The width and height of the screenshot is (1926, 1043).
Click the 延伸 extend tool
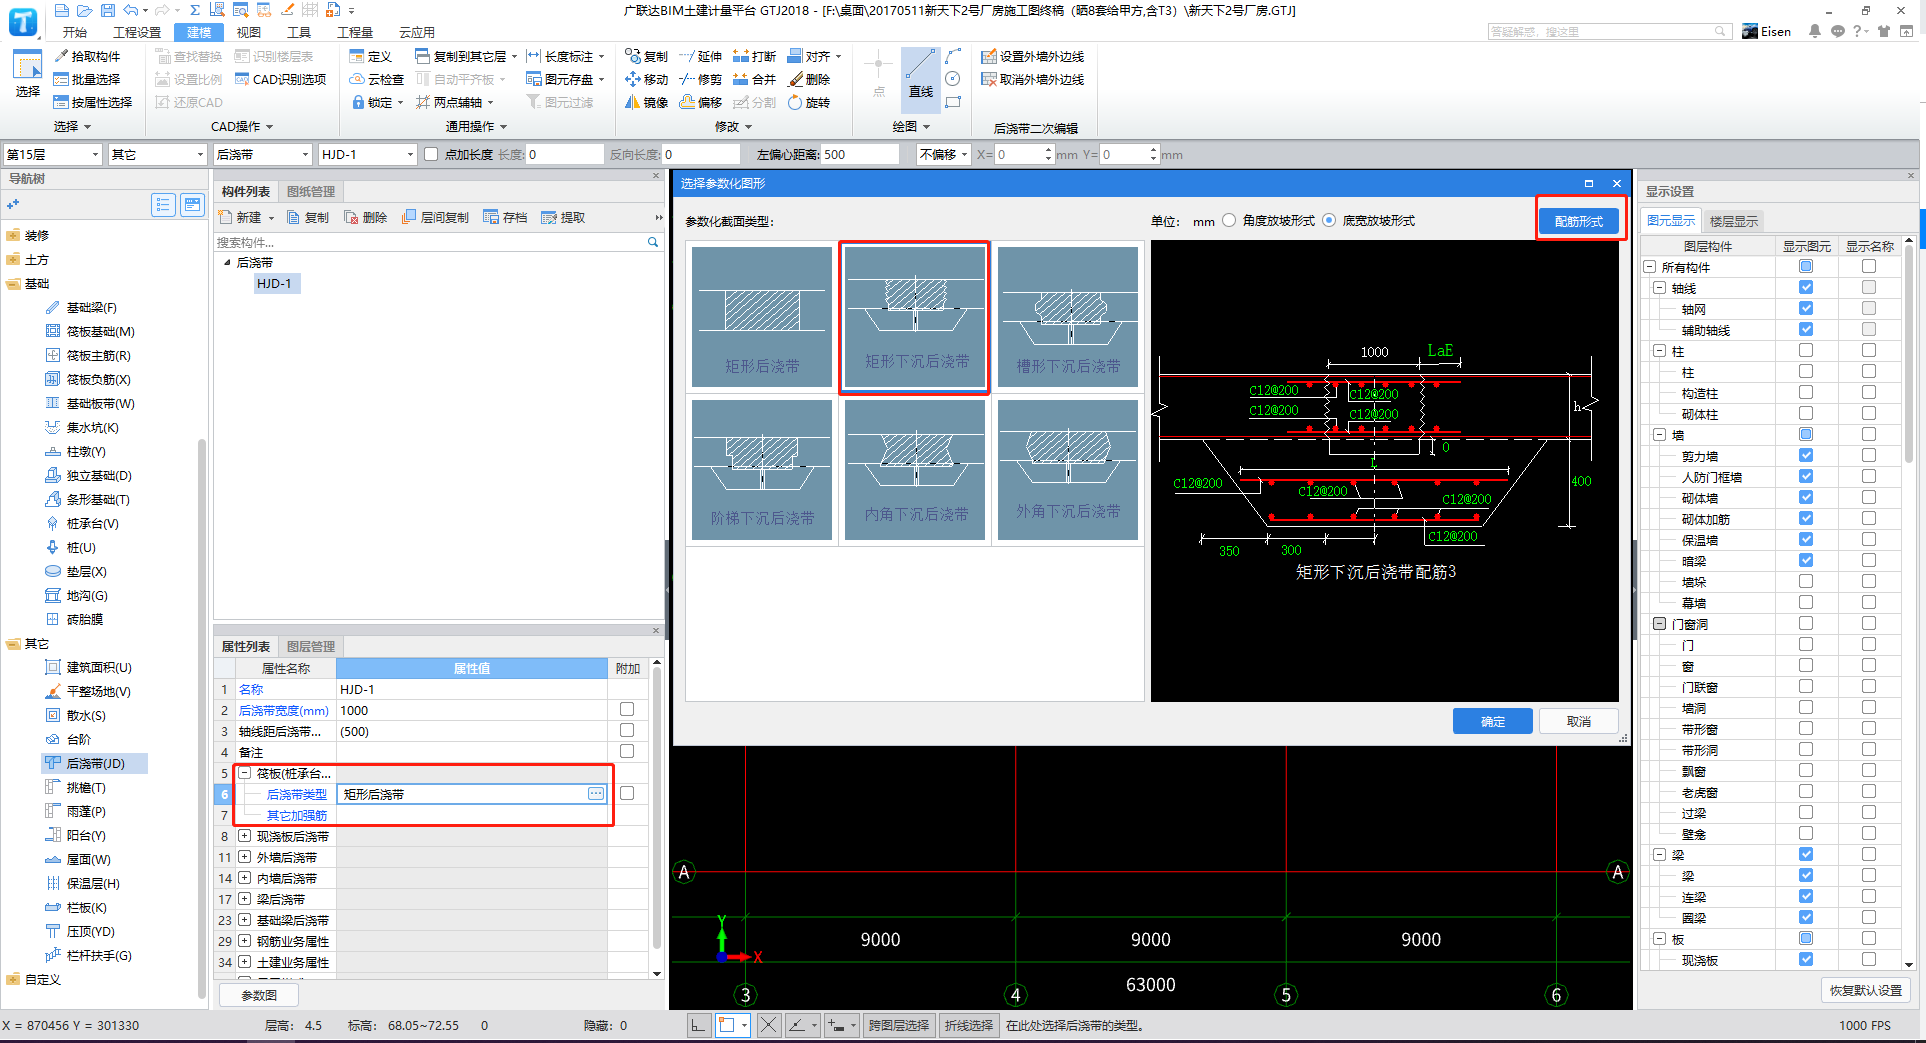(x=701, y=57)
